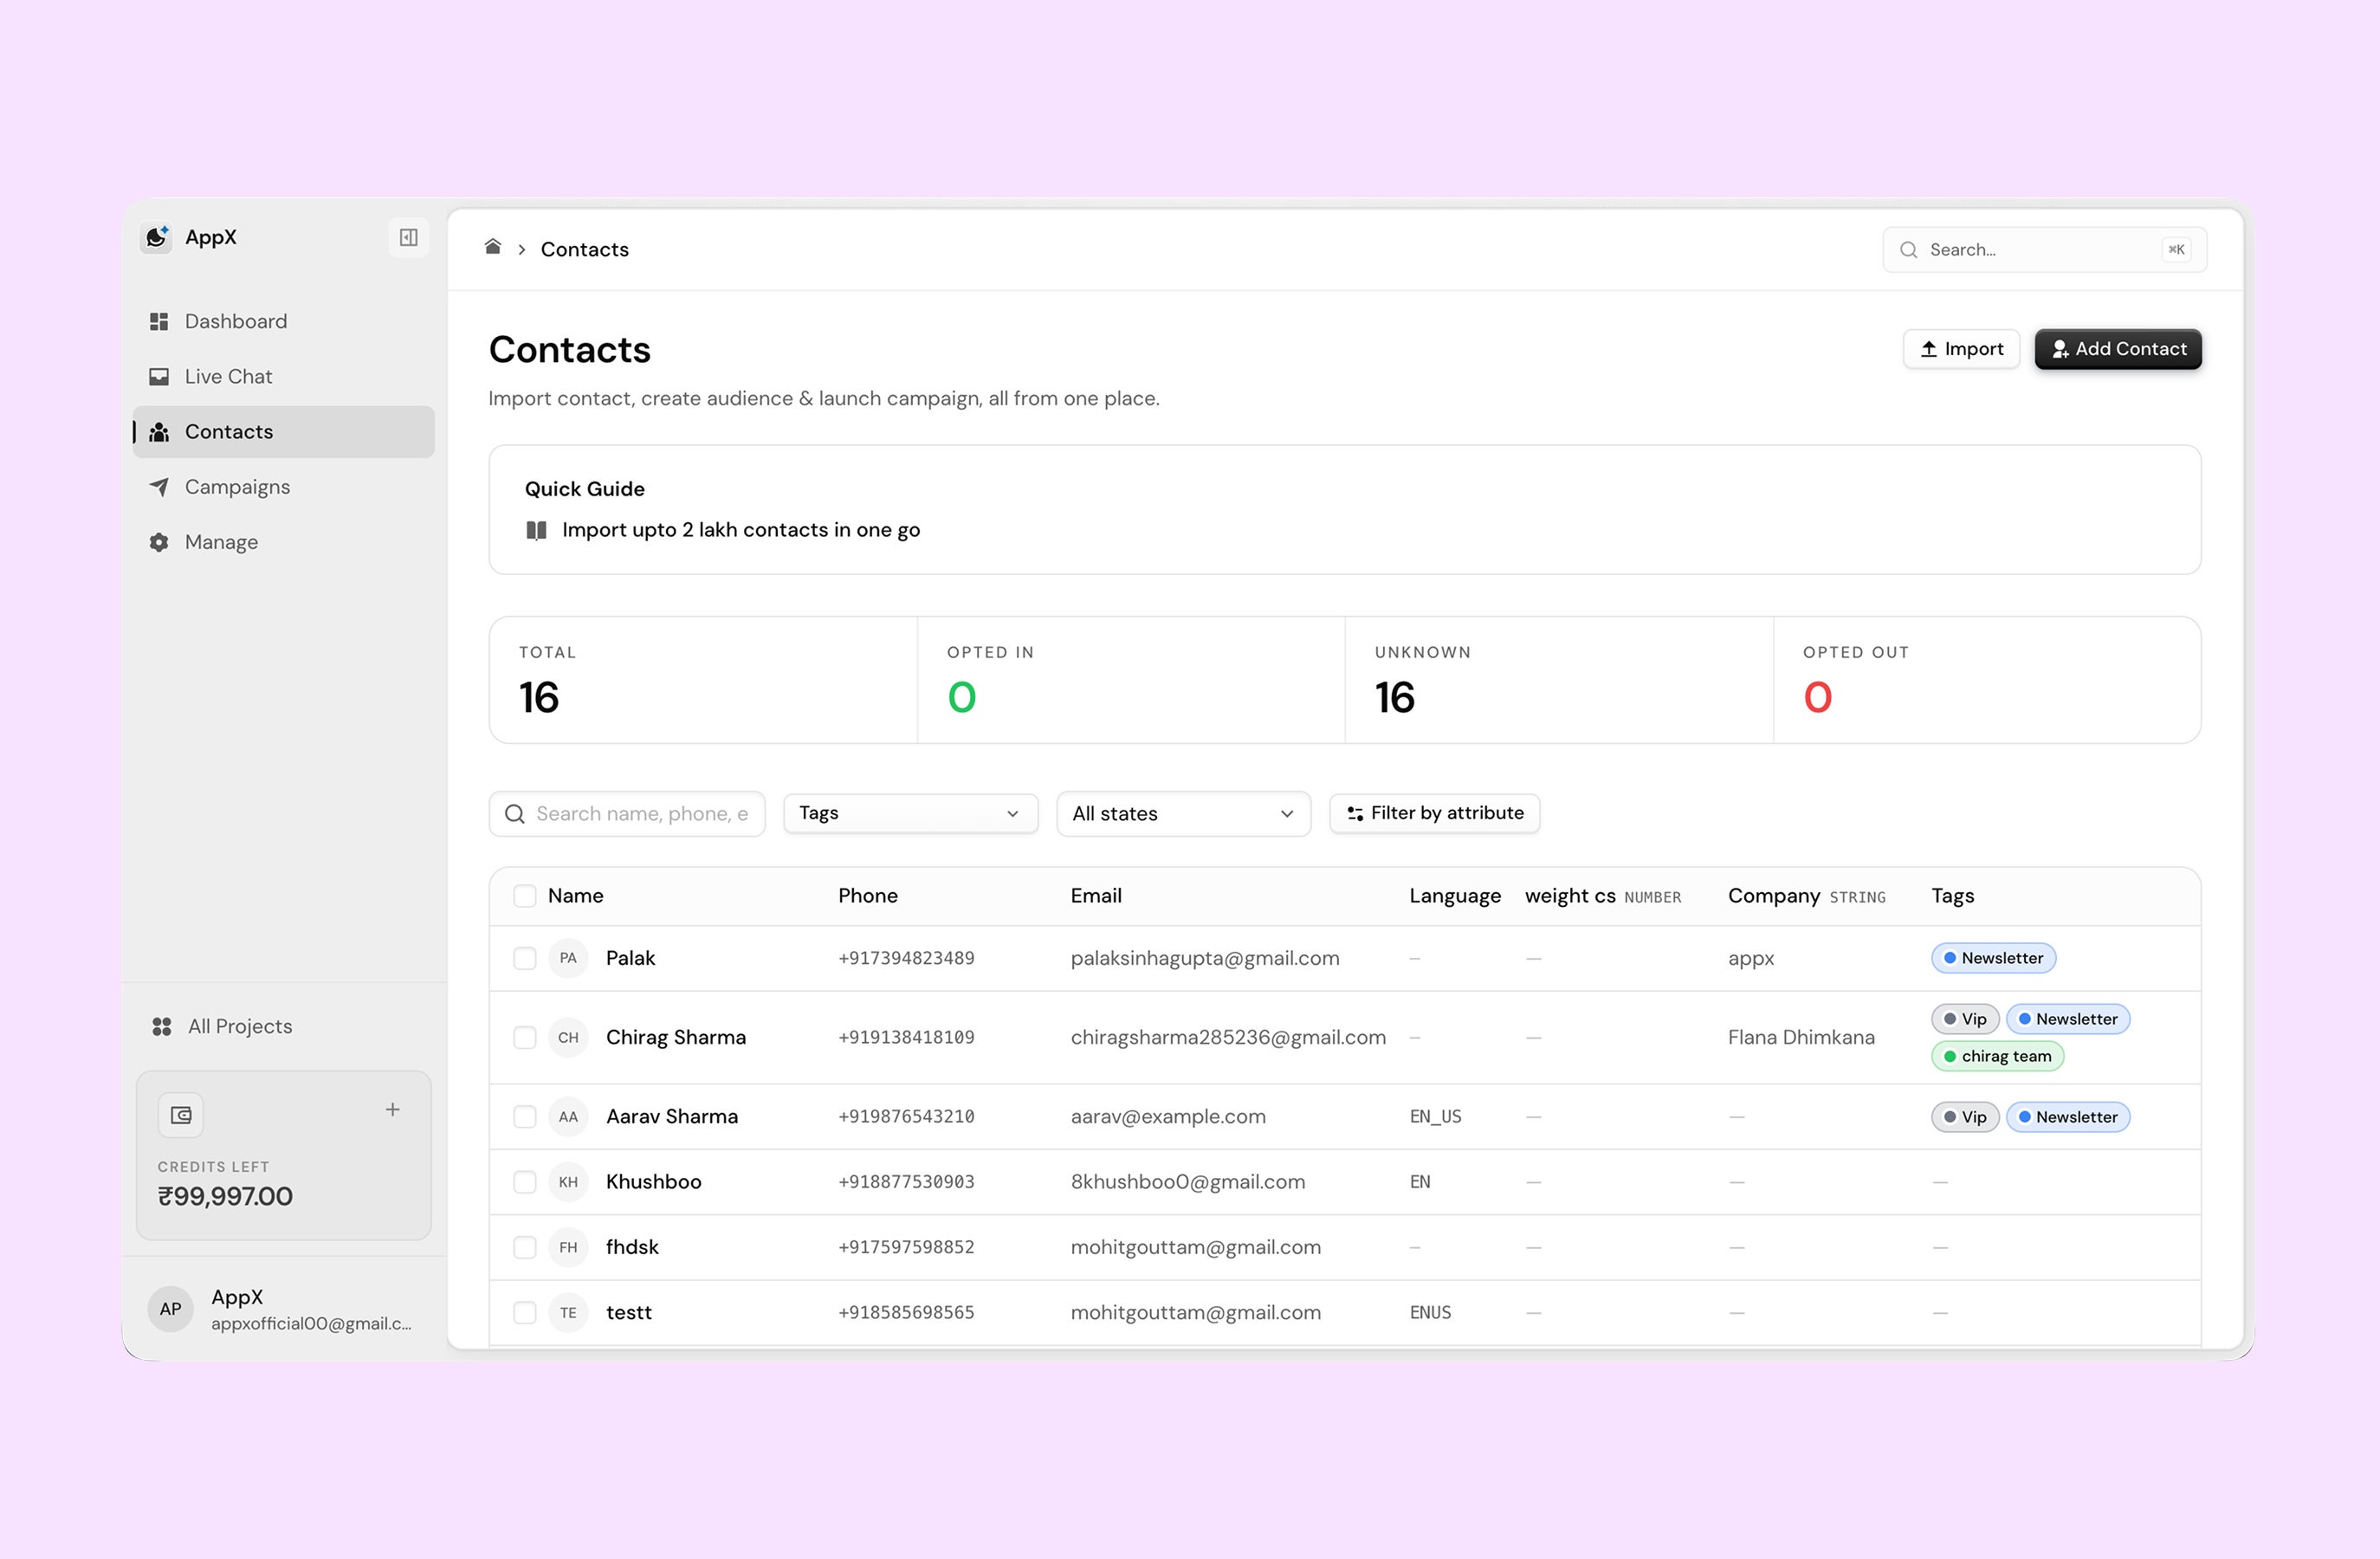Click the Add Contact button

pyautogui.click(x=2118, y=349)
